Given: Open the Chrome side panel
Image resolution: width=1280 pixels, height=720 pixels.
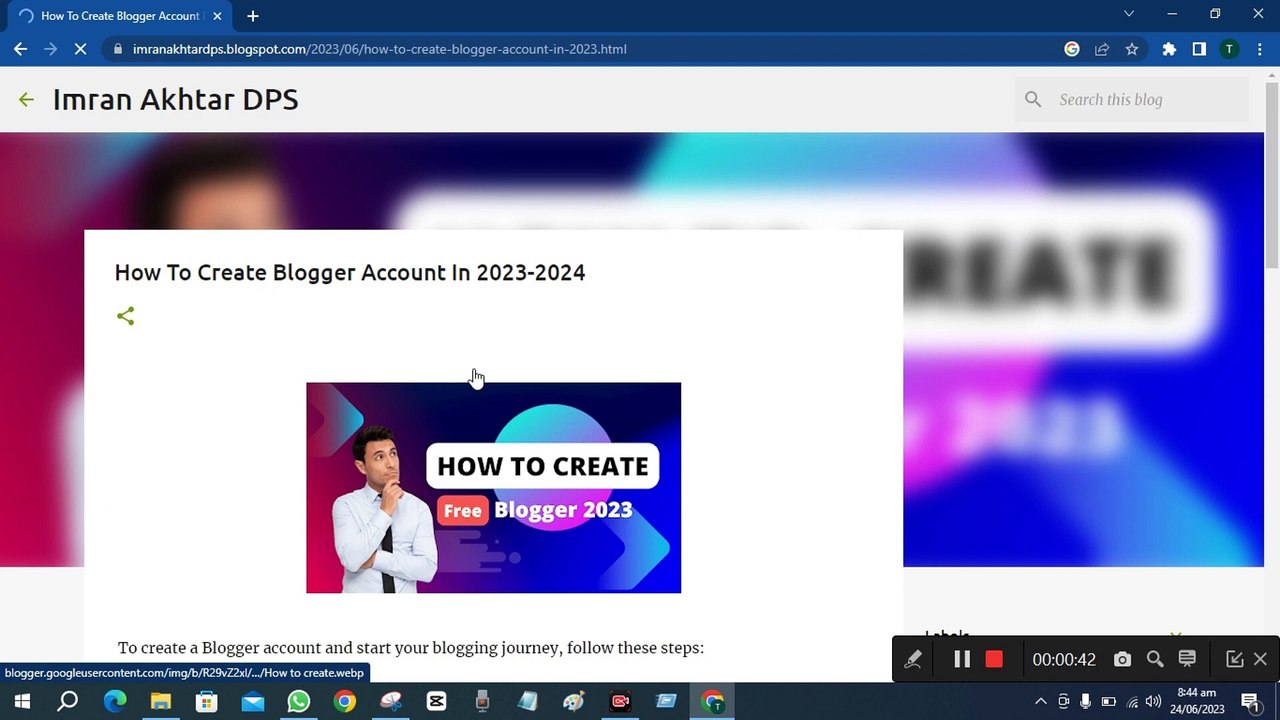Looking at the screenshot, I should [1199, 49].
